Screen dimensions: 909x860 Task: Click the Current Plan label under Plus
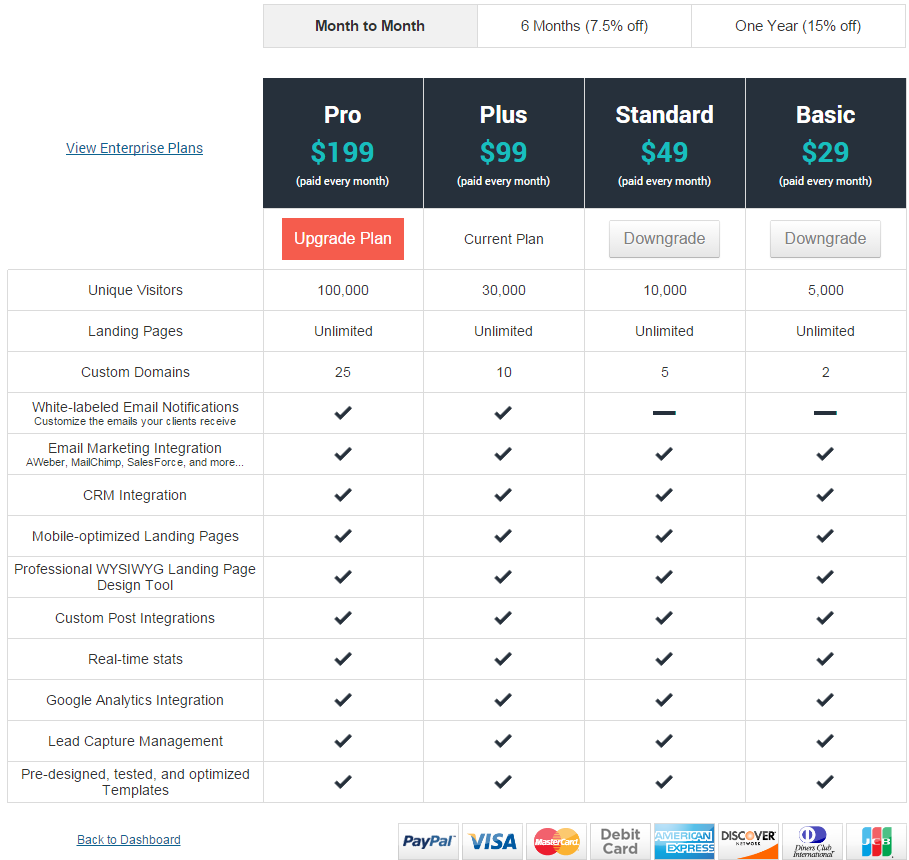(503, 238)
